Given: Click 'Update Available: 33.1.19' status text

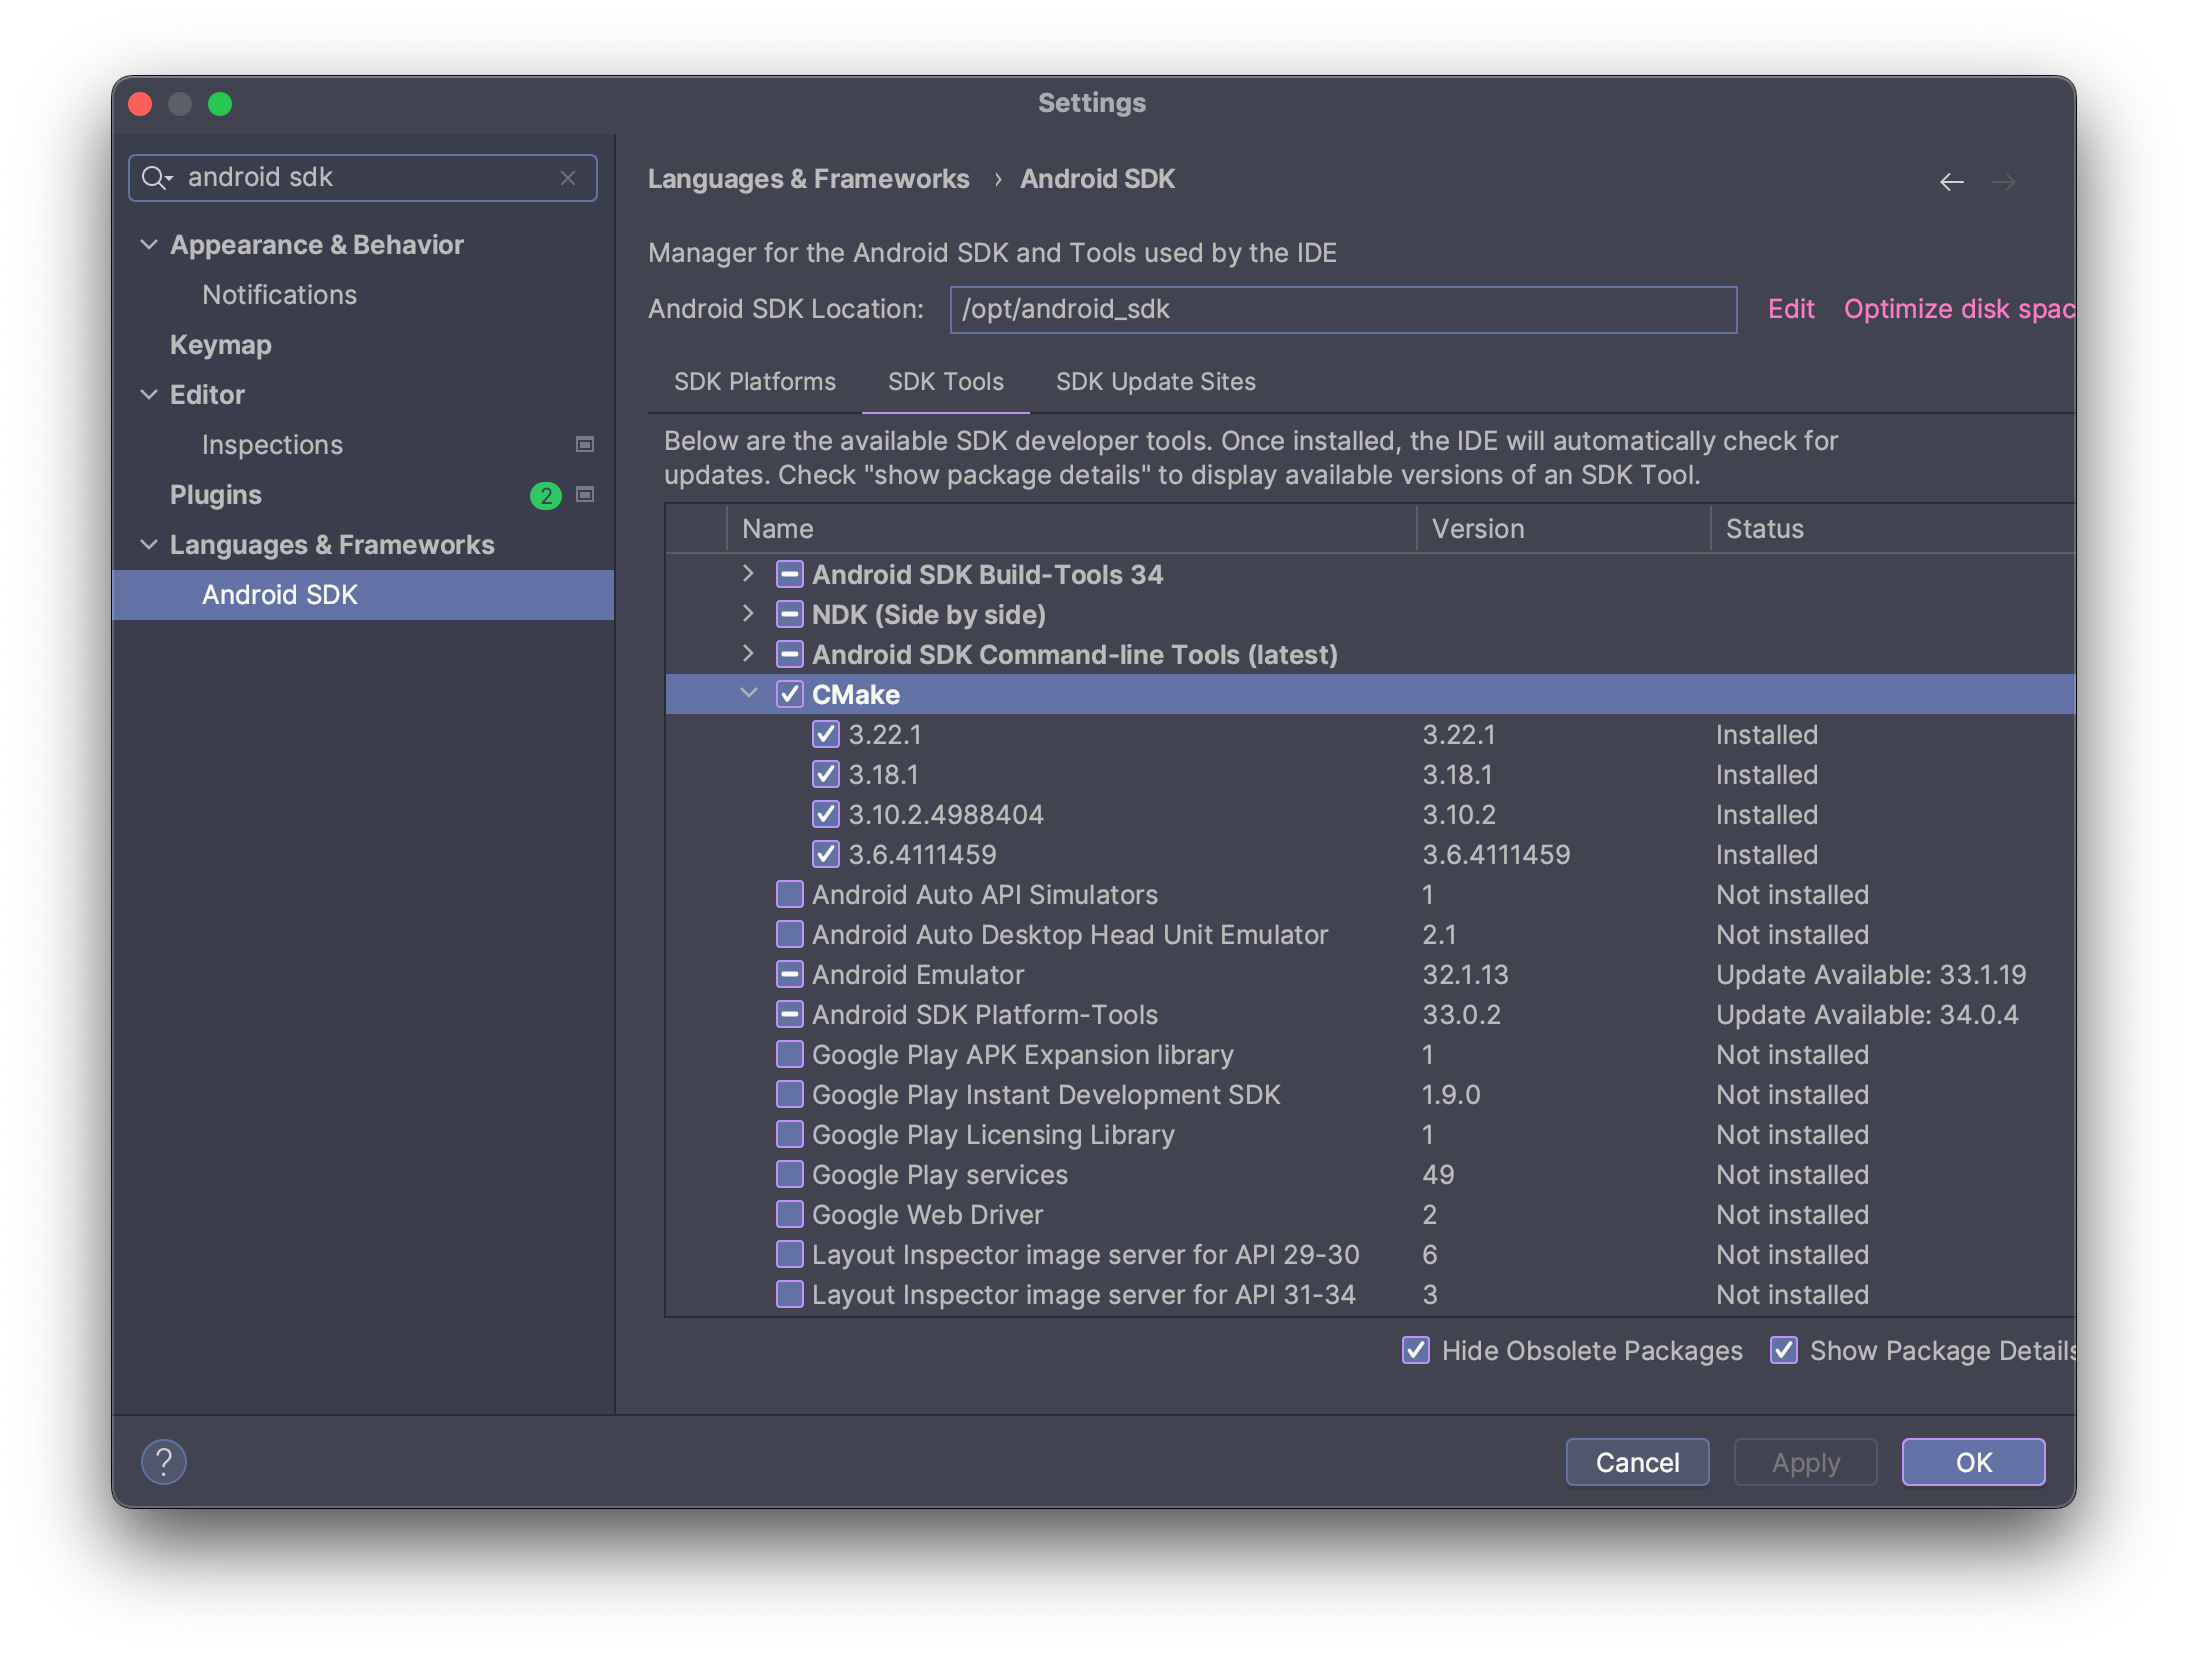Looking at the screenshot, I should (x=1871, y=974).
